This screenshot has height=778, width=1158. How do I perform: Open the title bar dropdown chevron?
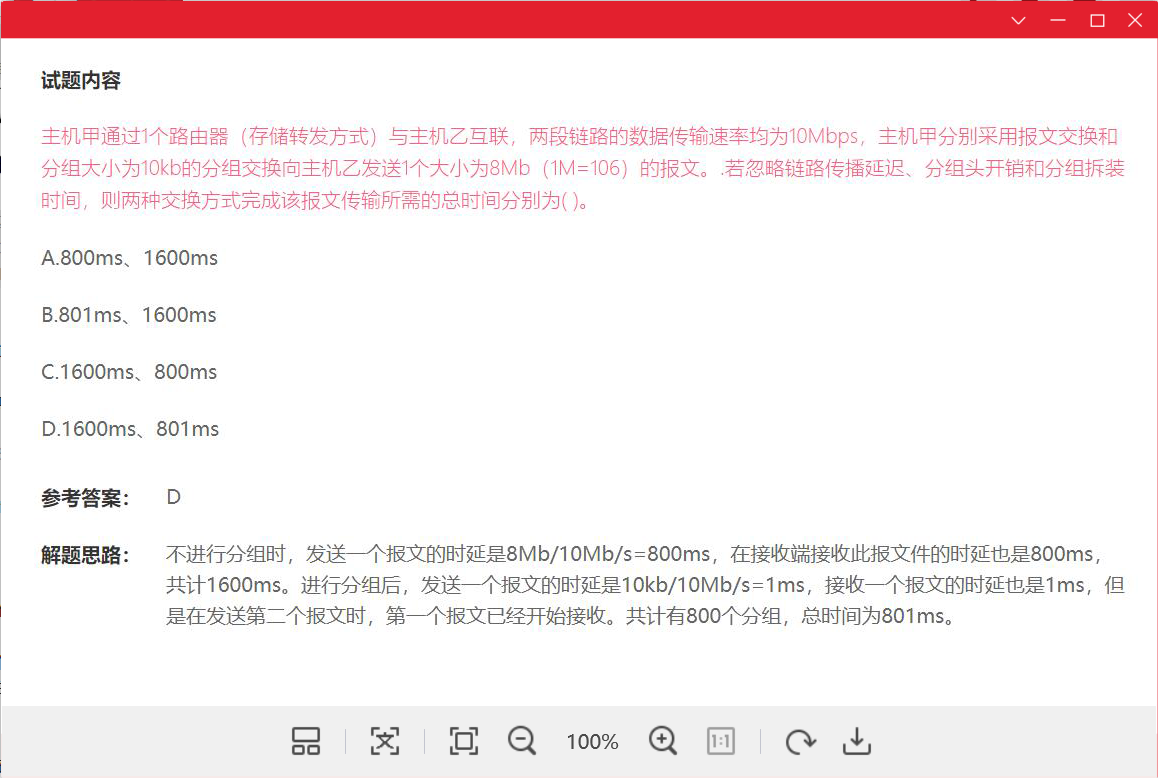pyautogui.click(x=1018, y=20)
